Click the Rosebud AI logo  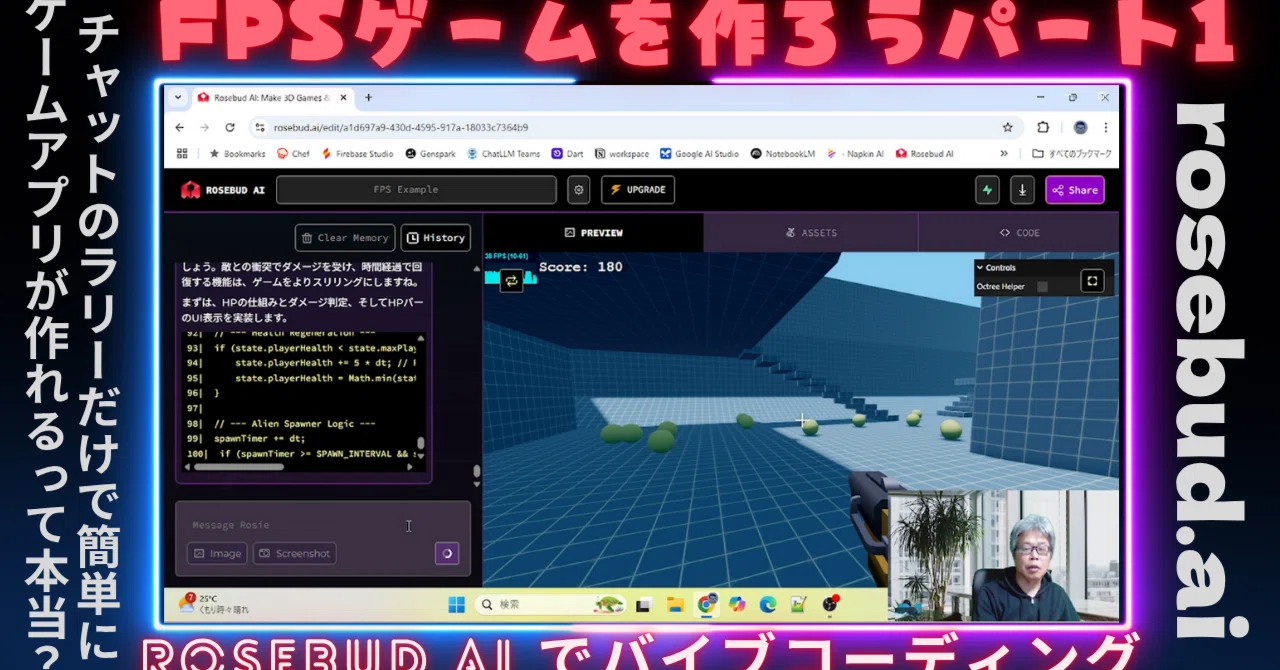click(223, 190)
